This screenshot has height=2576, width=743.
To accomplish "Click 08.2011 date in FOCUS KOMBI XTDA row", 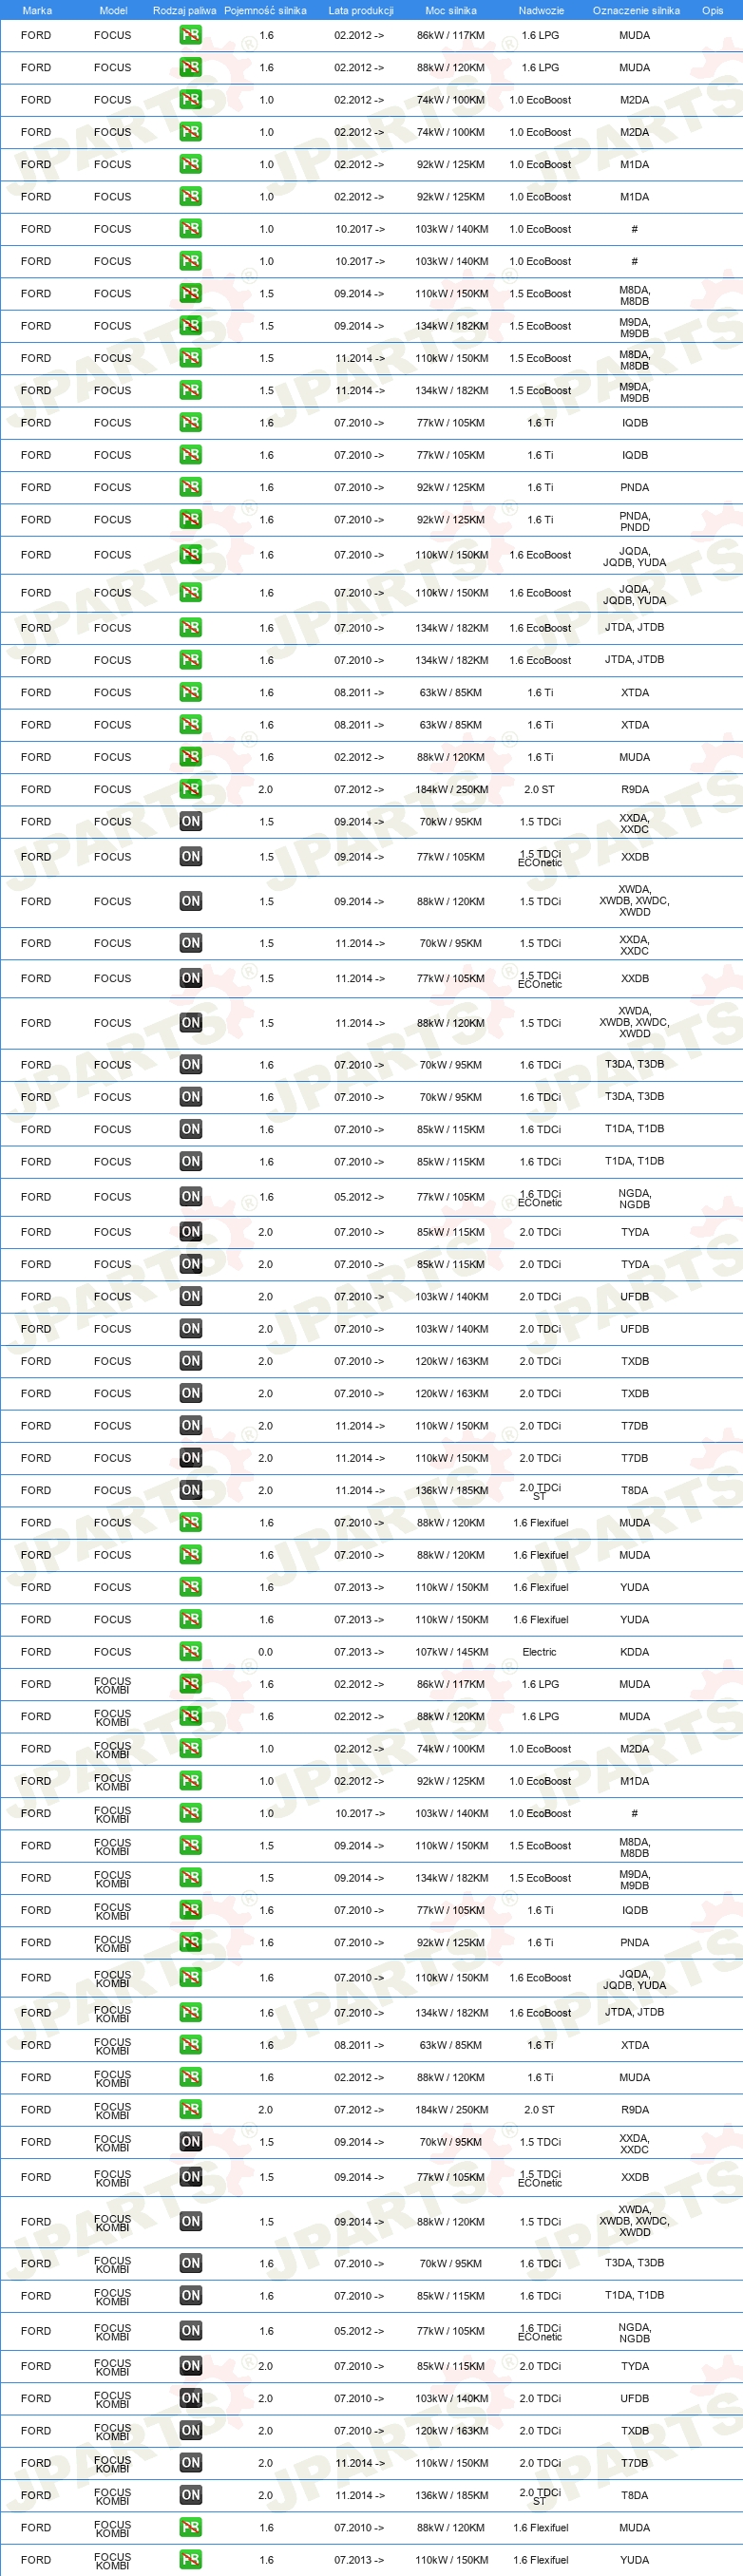I will [359, 2046].
